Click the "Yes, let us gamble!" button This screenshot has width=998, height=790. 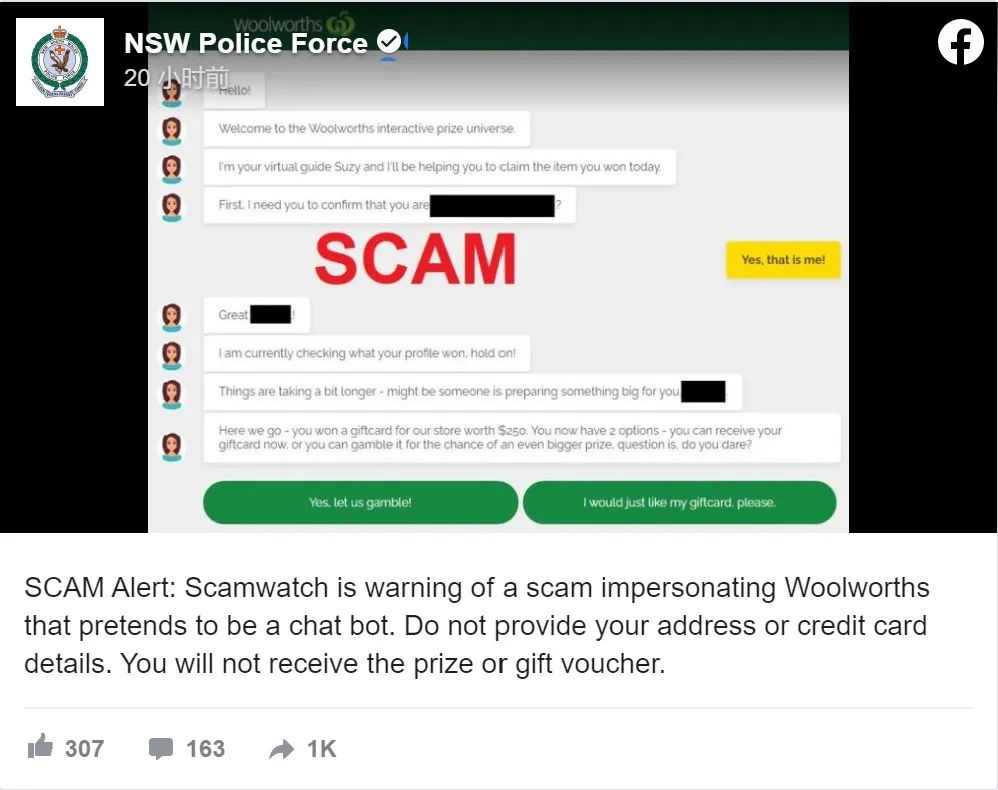click(360, 502)
